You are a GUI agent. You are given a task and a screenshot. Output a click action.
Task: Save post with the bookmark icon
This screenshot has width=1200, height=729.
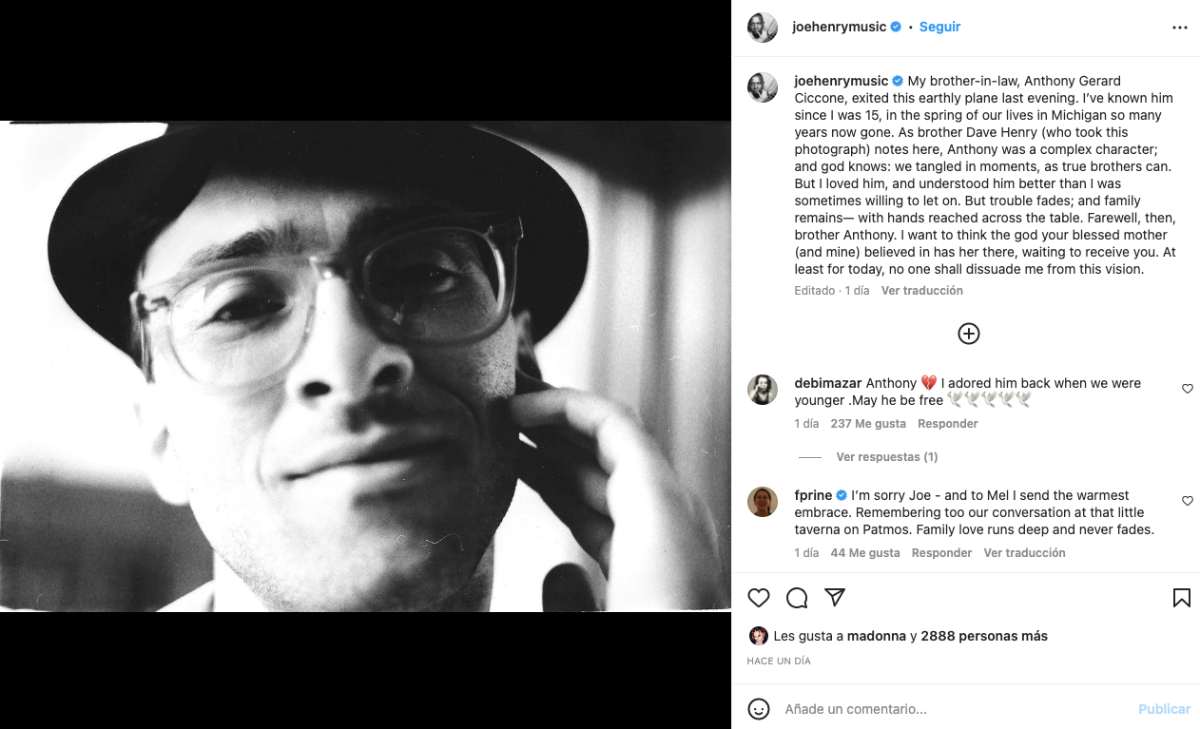tap(1181, 598)
